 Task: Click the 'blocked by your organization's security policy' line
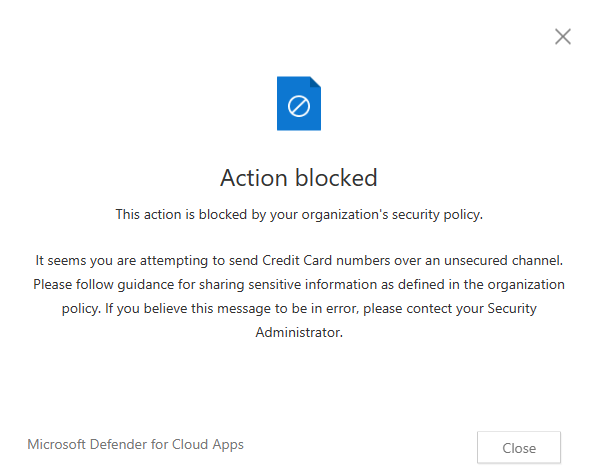299,215
